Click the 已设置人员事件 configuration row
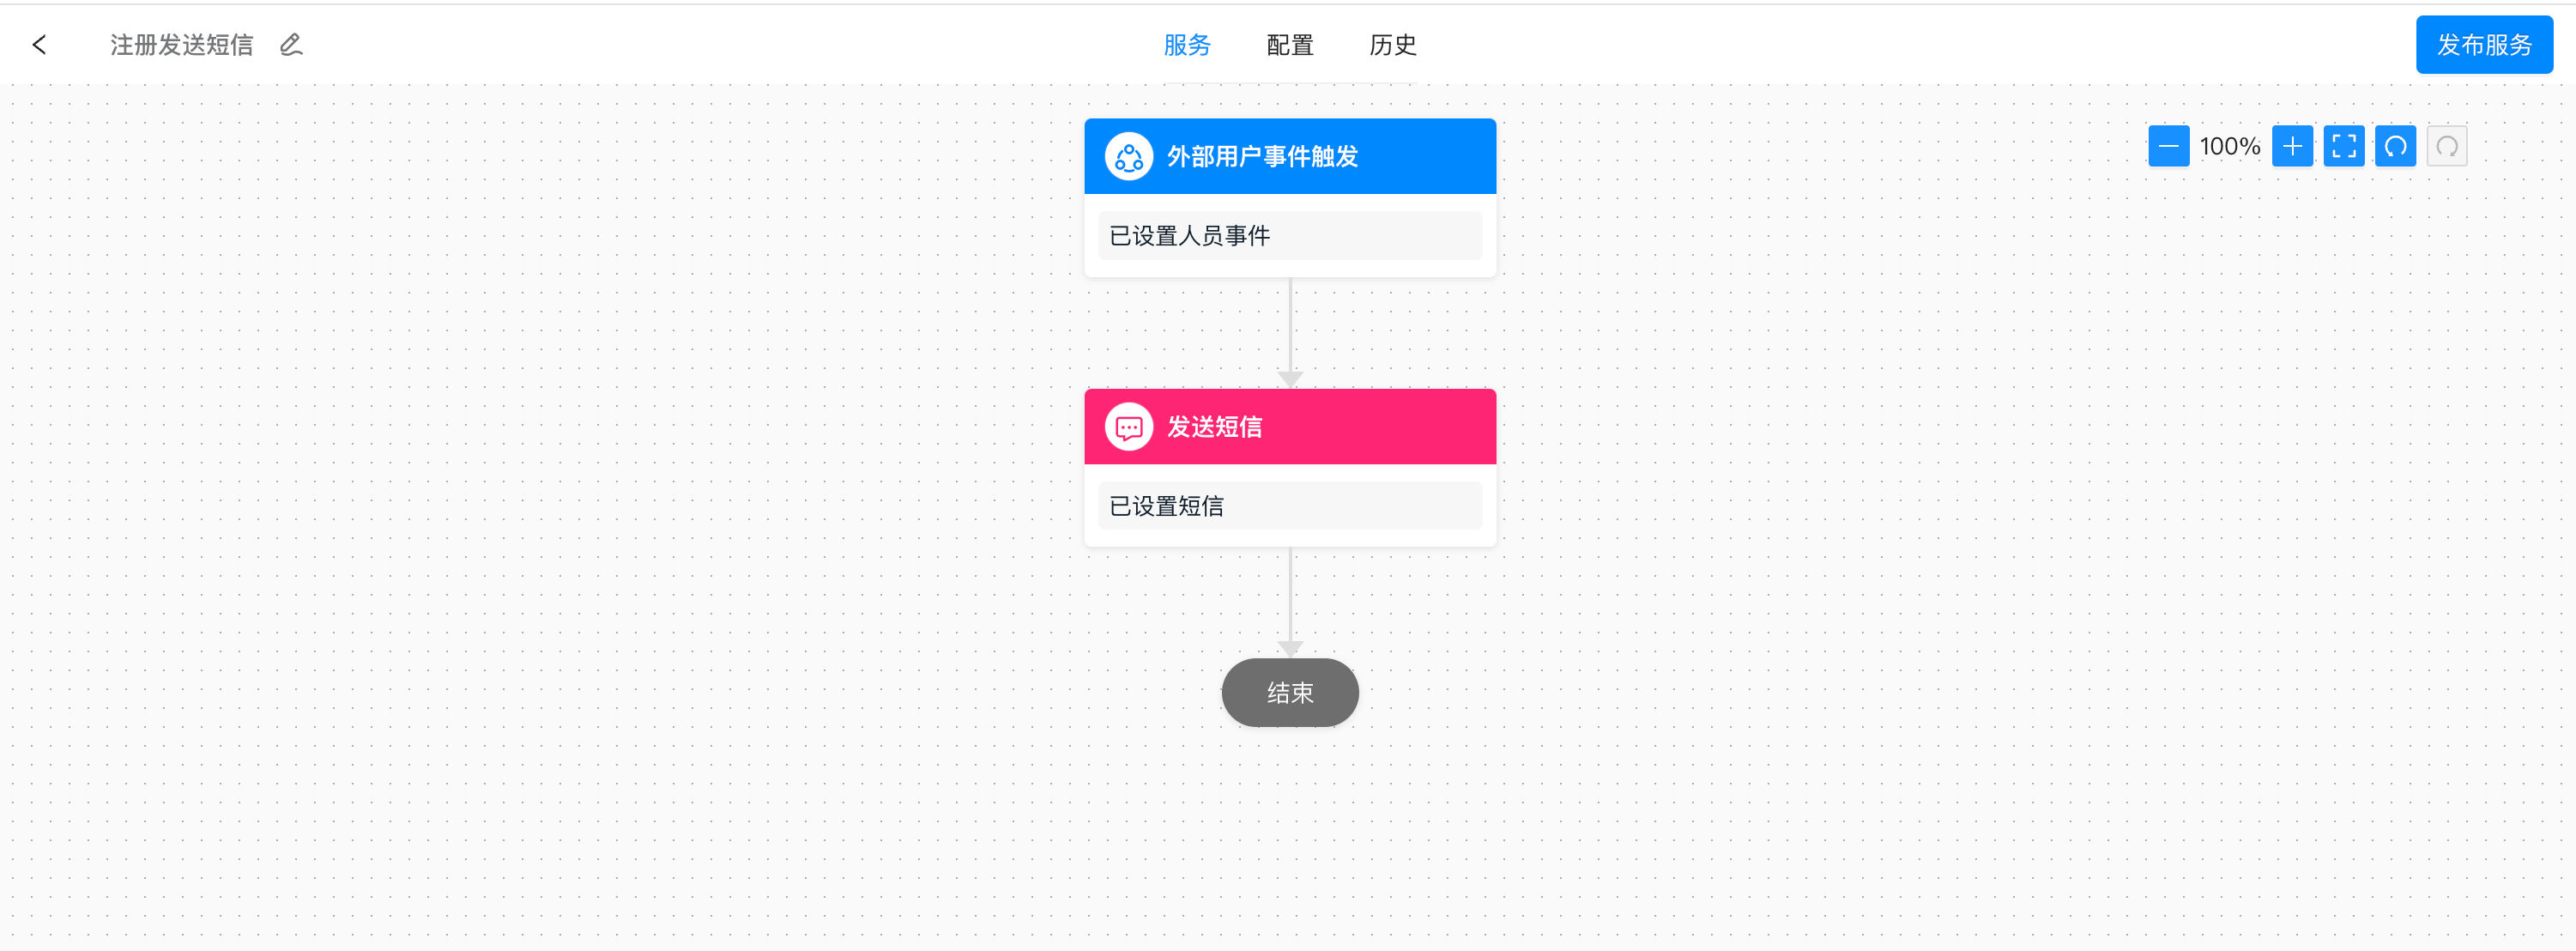The image size is (2576, 951). pos(1290,235)
